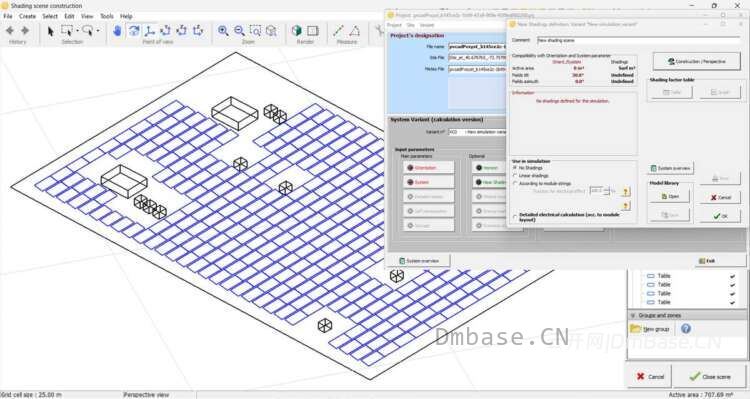
Task: Click Cancel in shading definition dialog
Action: pos(720,197)
